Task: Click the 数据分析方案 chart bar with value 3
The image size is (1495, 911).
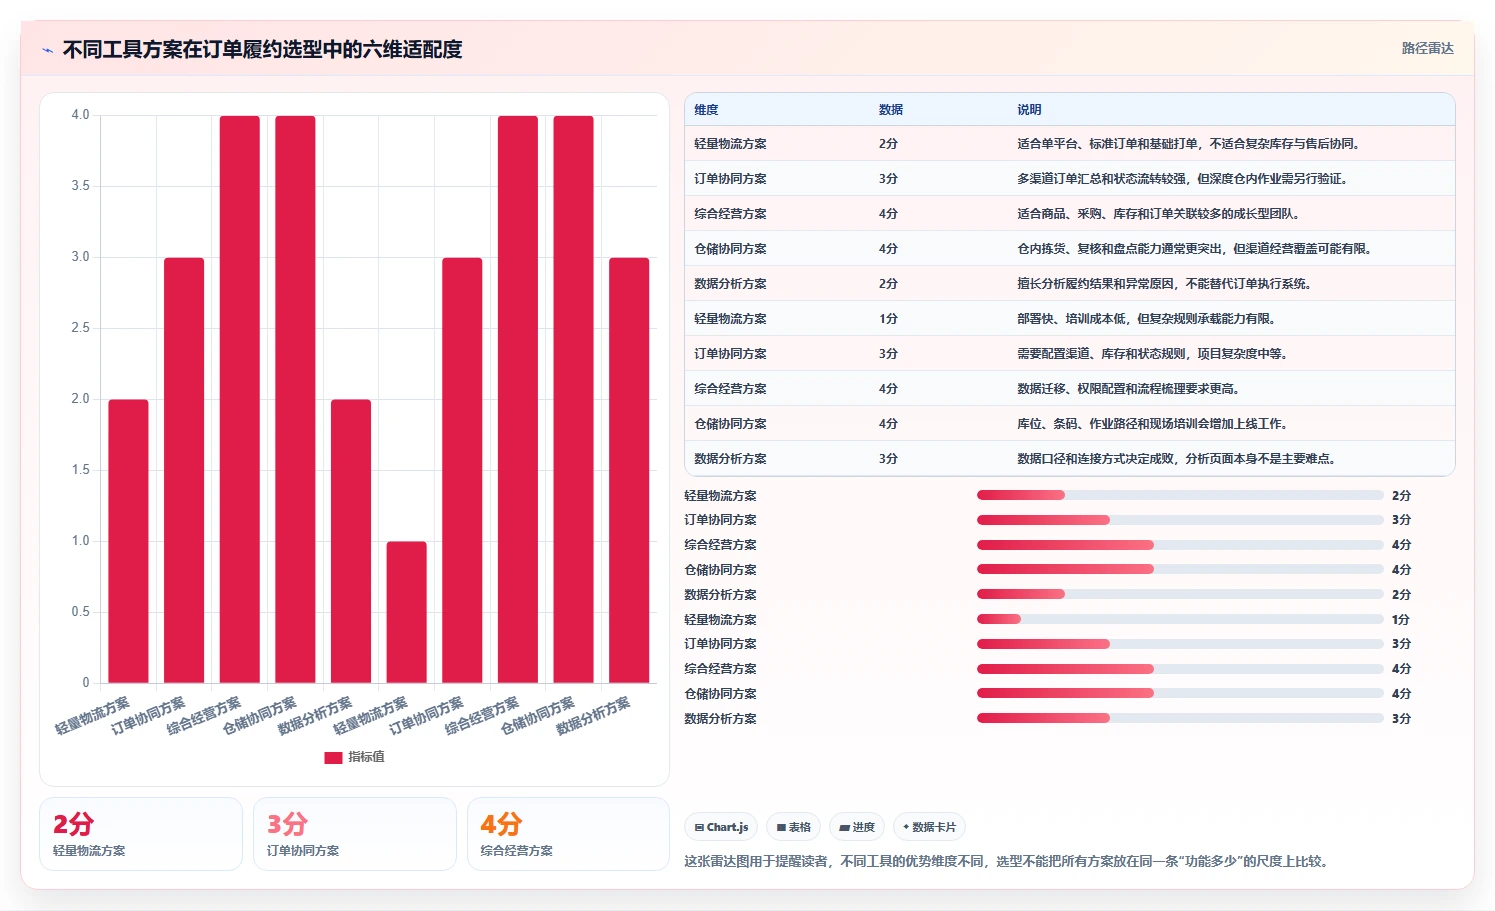Action: tap(629, 470)
